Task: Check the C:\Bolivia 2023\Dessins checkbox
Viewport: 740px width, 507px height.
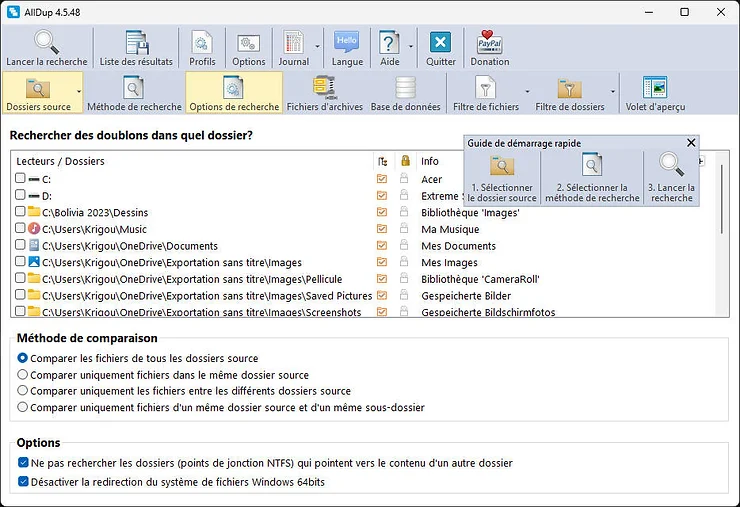Action: pyautogui.click(x=20, y=211)
